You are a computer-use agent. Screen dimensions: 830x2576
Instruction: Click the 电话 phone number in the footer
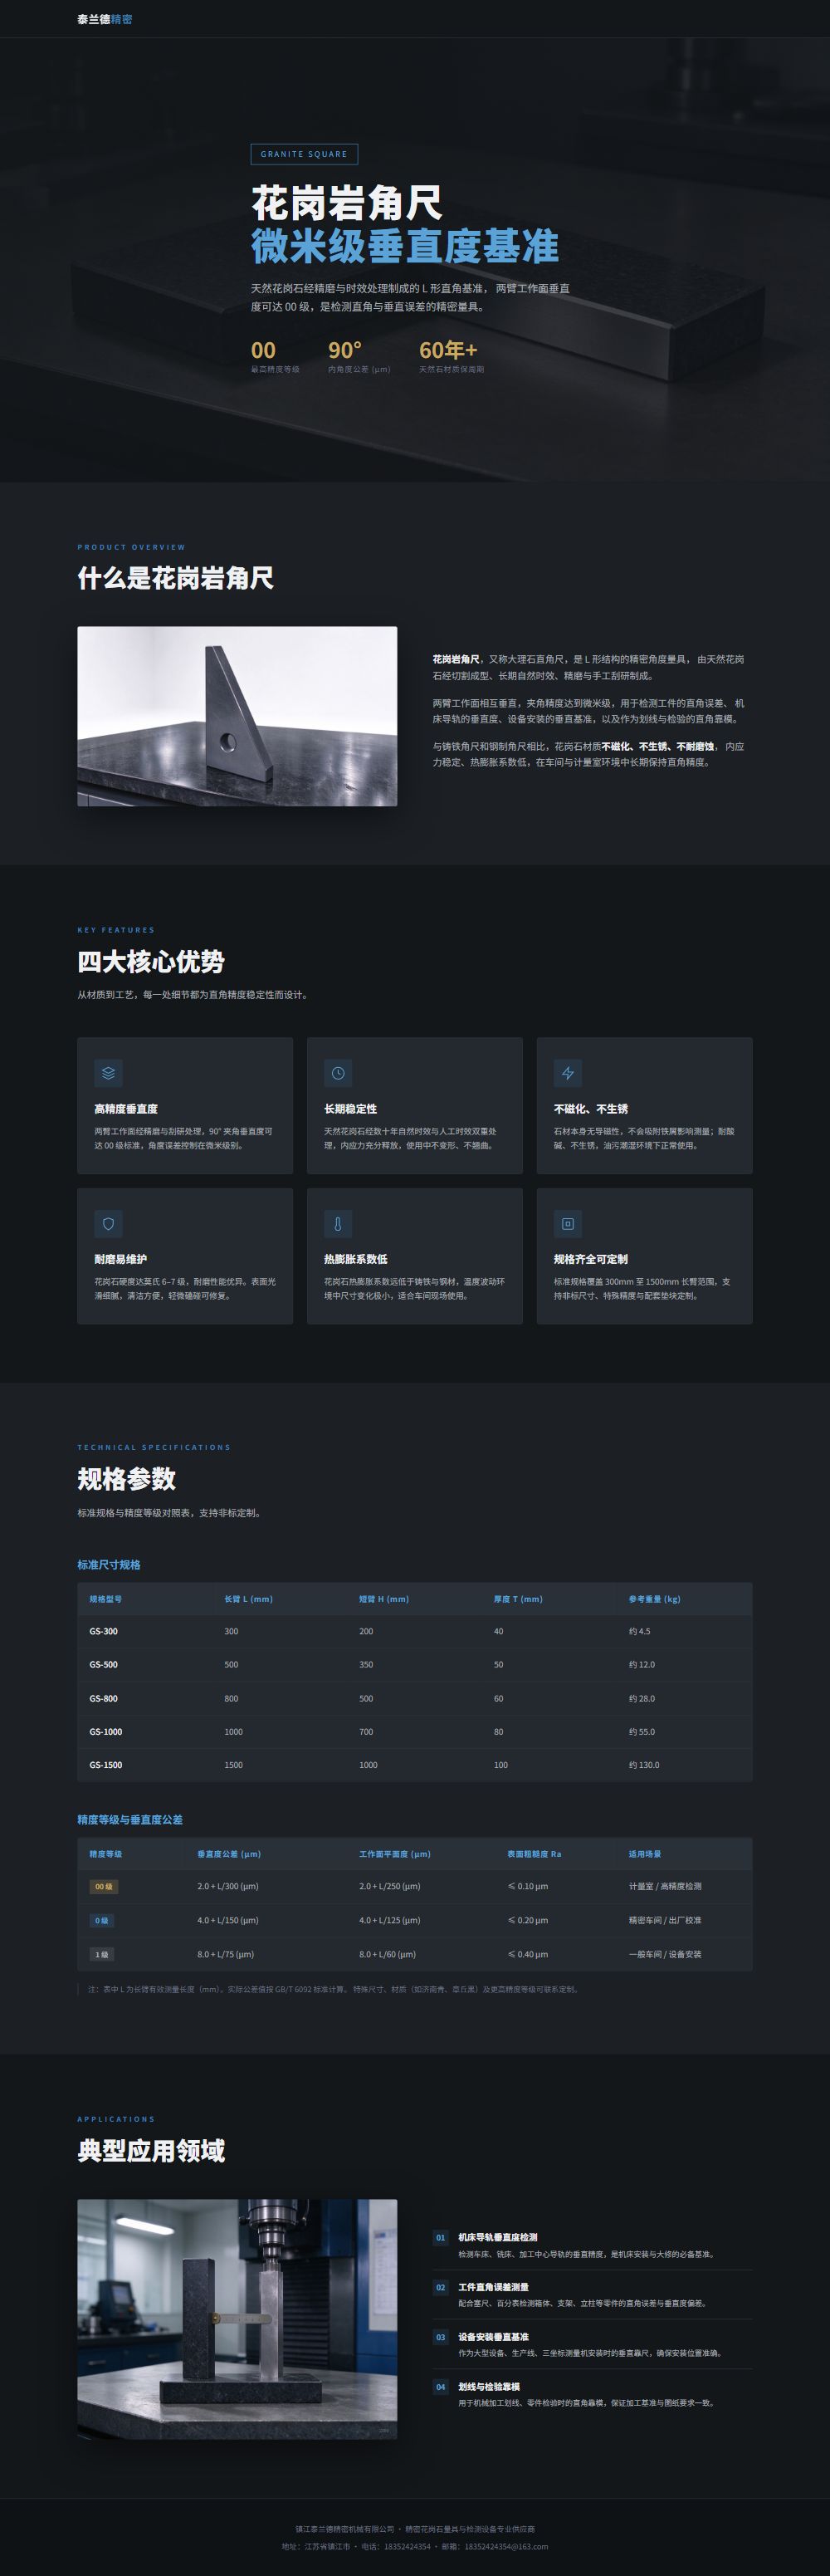click(x=407, y=2547)
